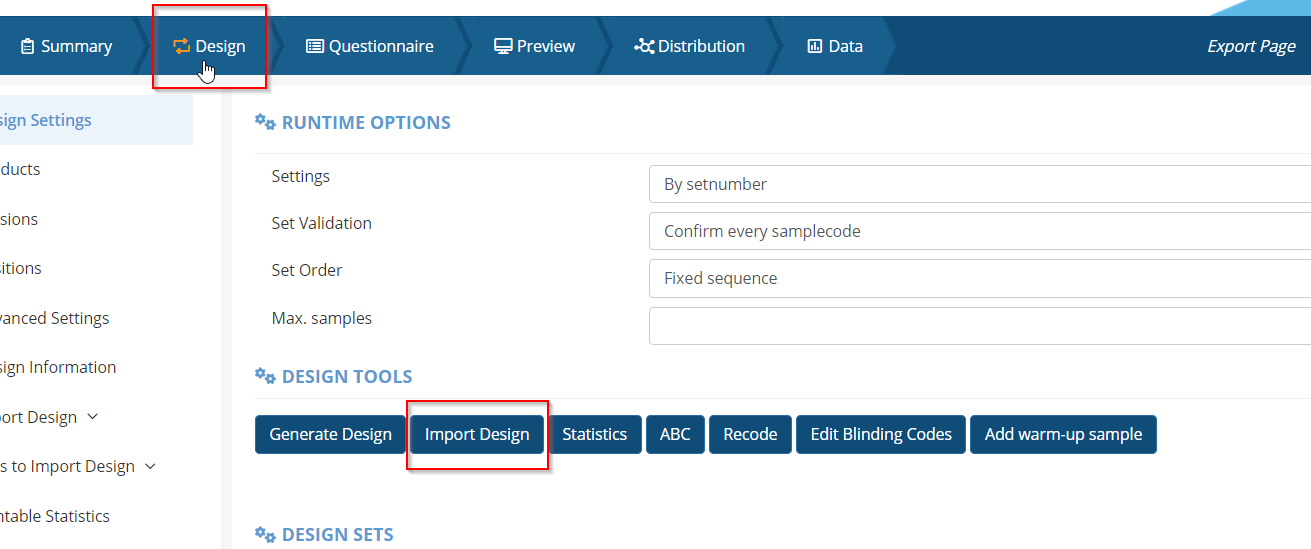This screenshot has height=549, width=1311.
Task: Click the Runtime Options gears icon
Action: [265, 122]
